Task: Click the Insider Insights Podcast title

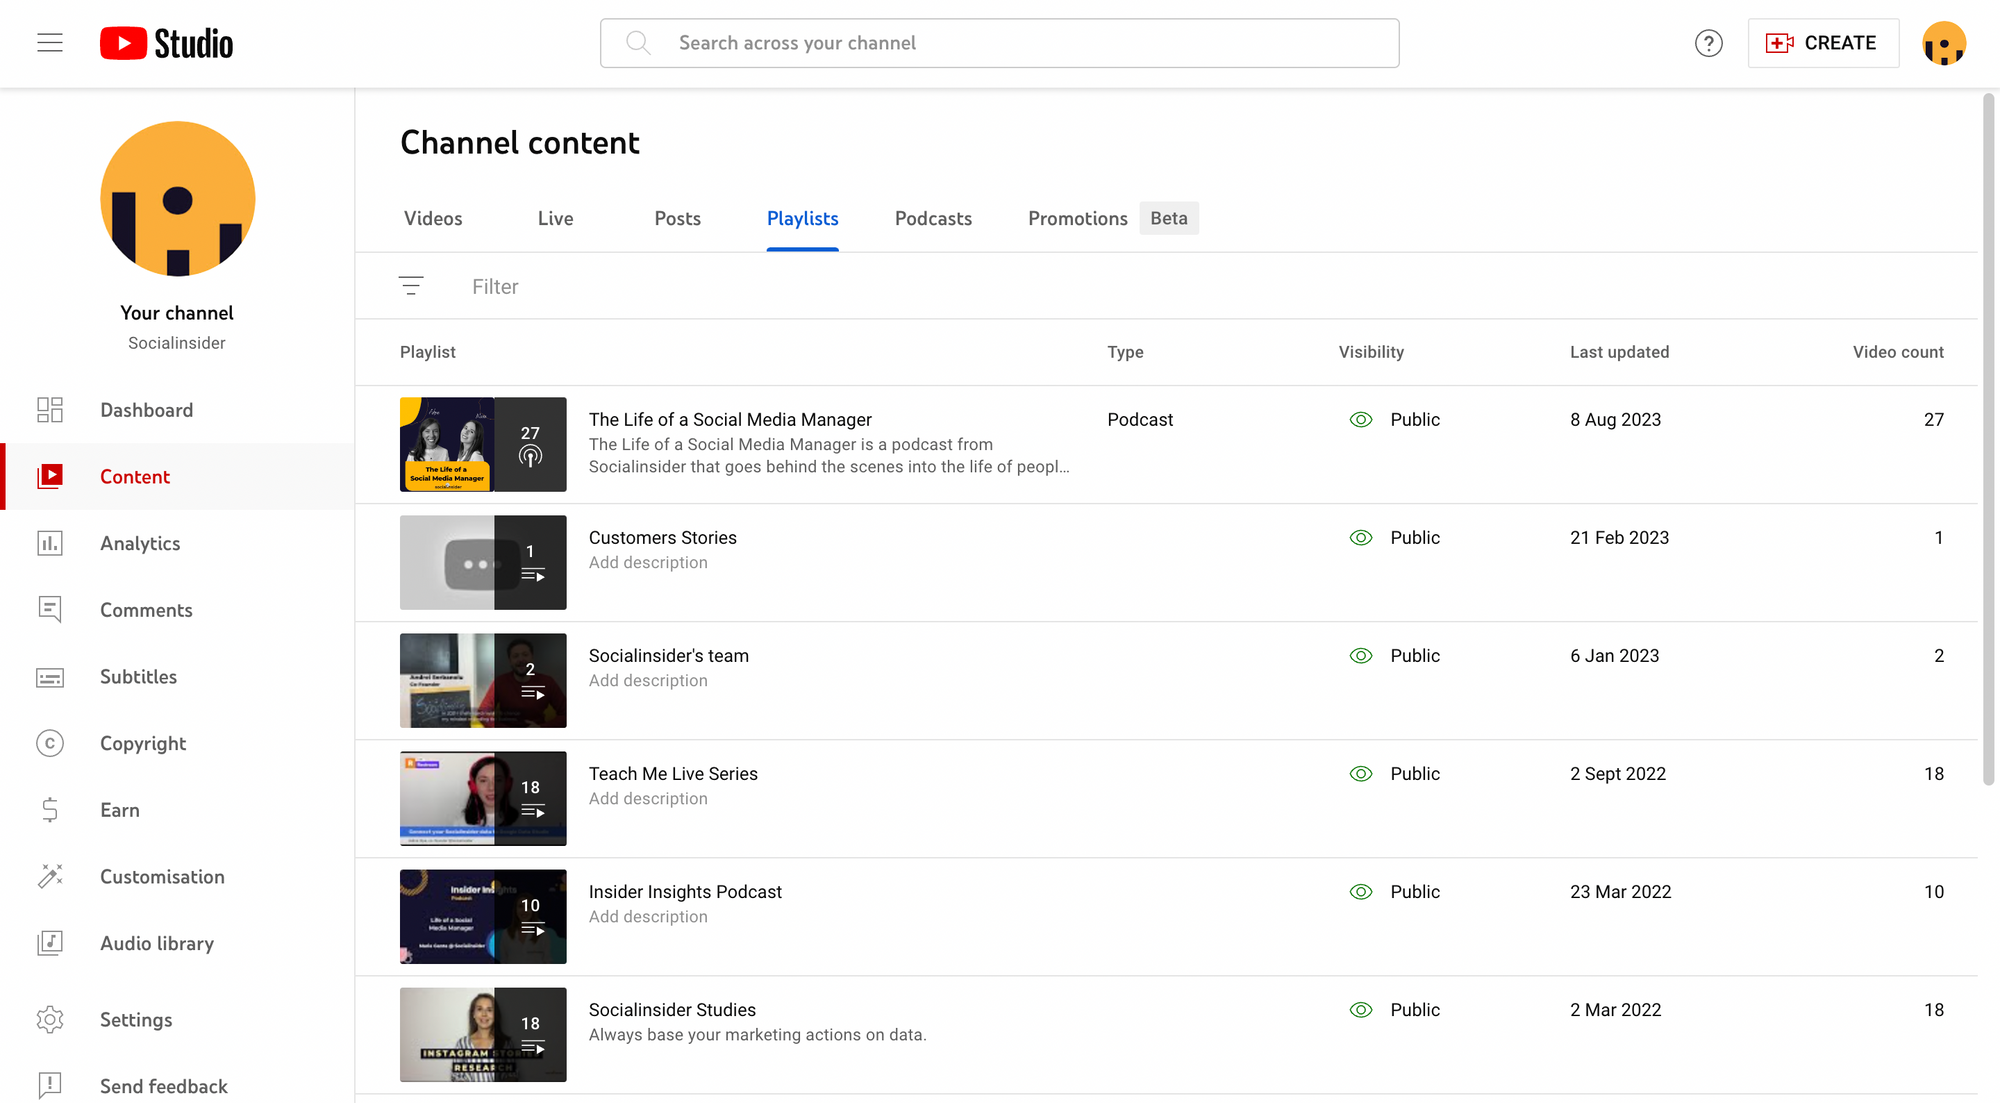Action: pos(685,892)
